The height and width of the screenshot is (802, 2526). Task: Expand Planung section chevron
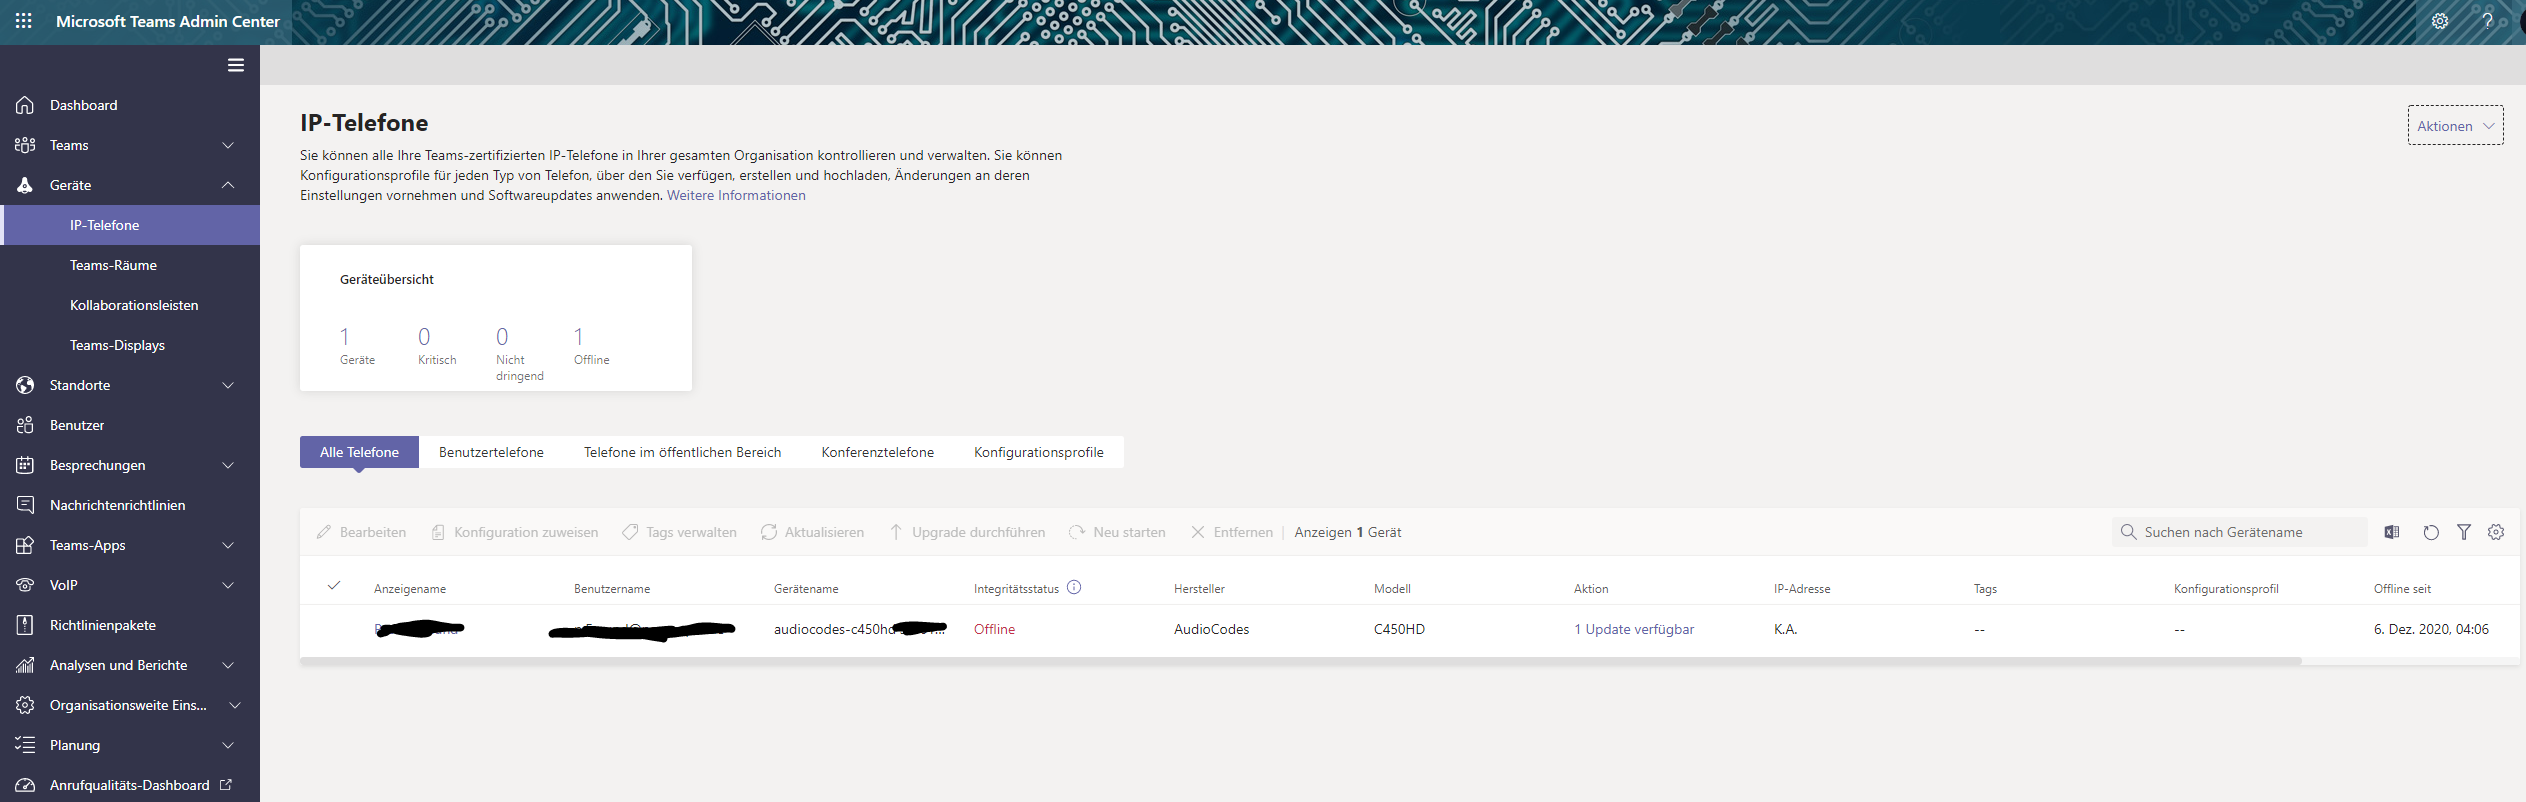coord(228,745)
